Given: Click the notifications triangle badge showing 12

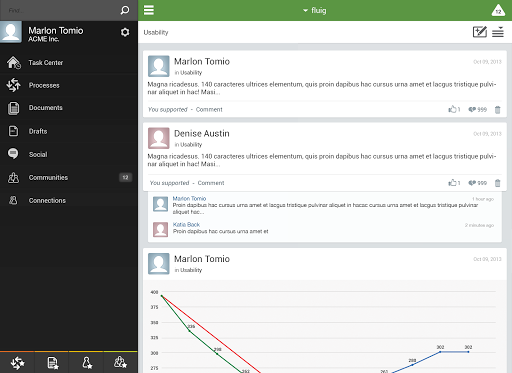Looking at the screenshot, I should pos(498,10).
